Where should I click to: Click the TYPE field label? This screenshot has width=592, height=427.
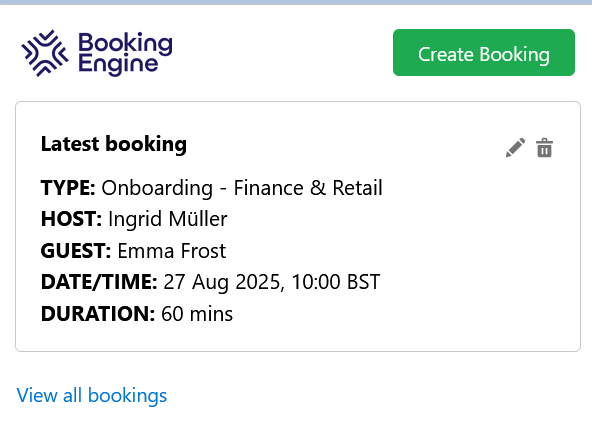[x=68, y=188]
